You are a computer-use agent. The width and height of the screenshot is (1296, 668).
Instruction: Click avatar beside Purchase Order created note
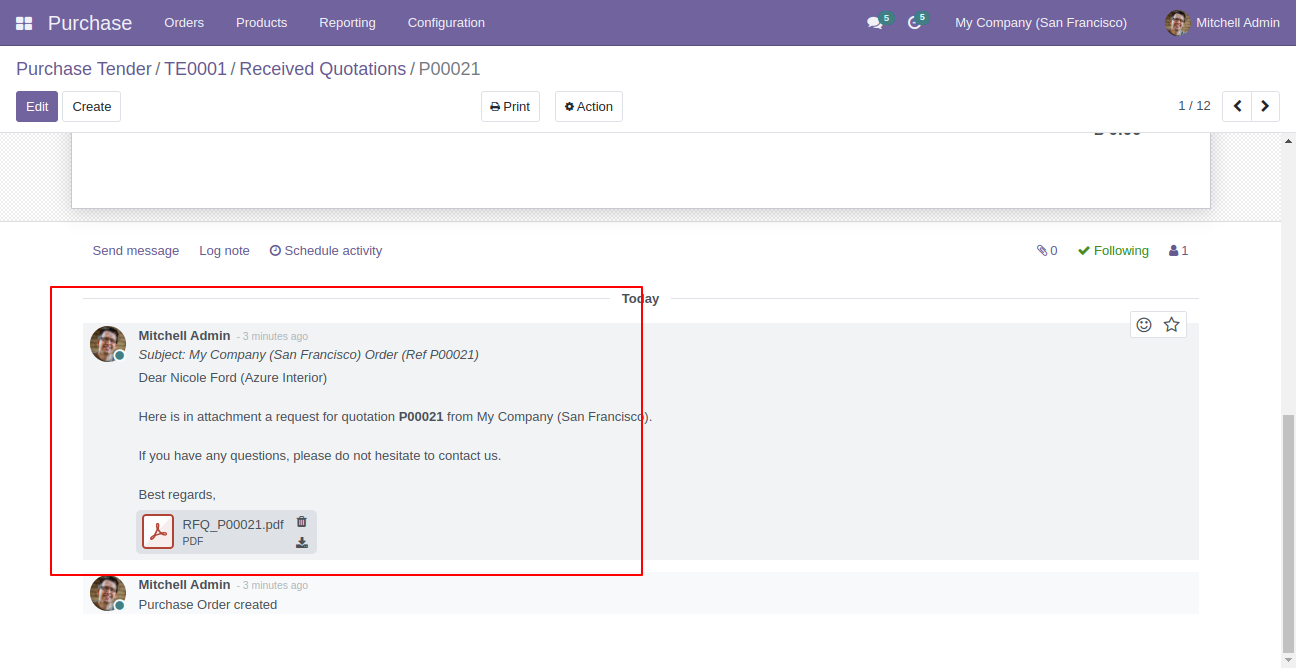[108, 593]
